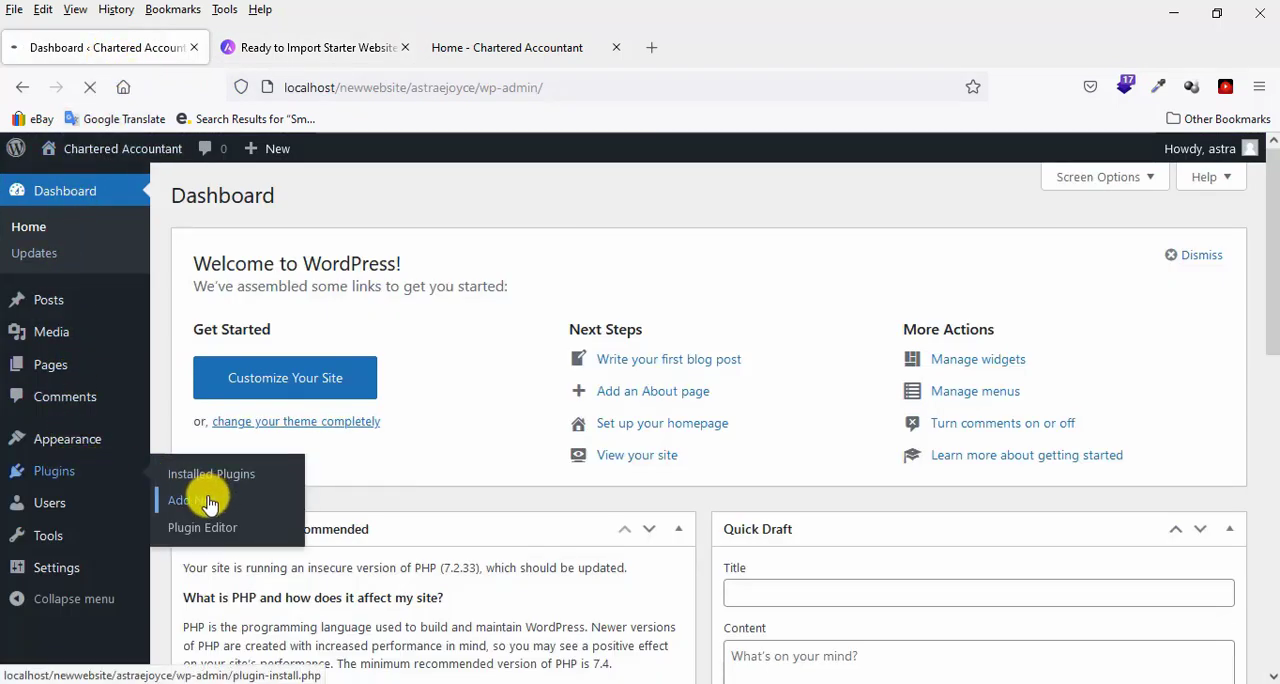
Task: Toggle PHP update panel collapse triangle
Action: coord(679,529)
